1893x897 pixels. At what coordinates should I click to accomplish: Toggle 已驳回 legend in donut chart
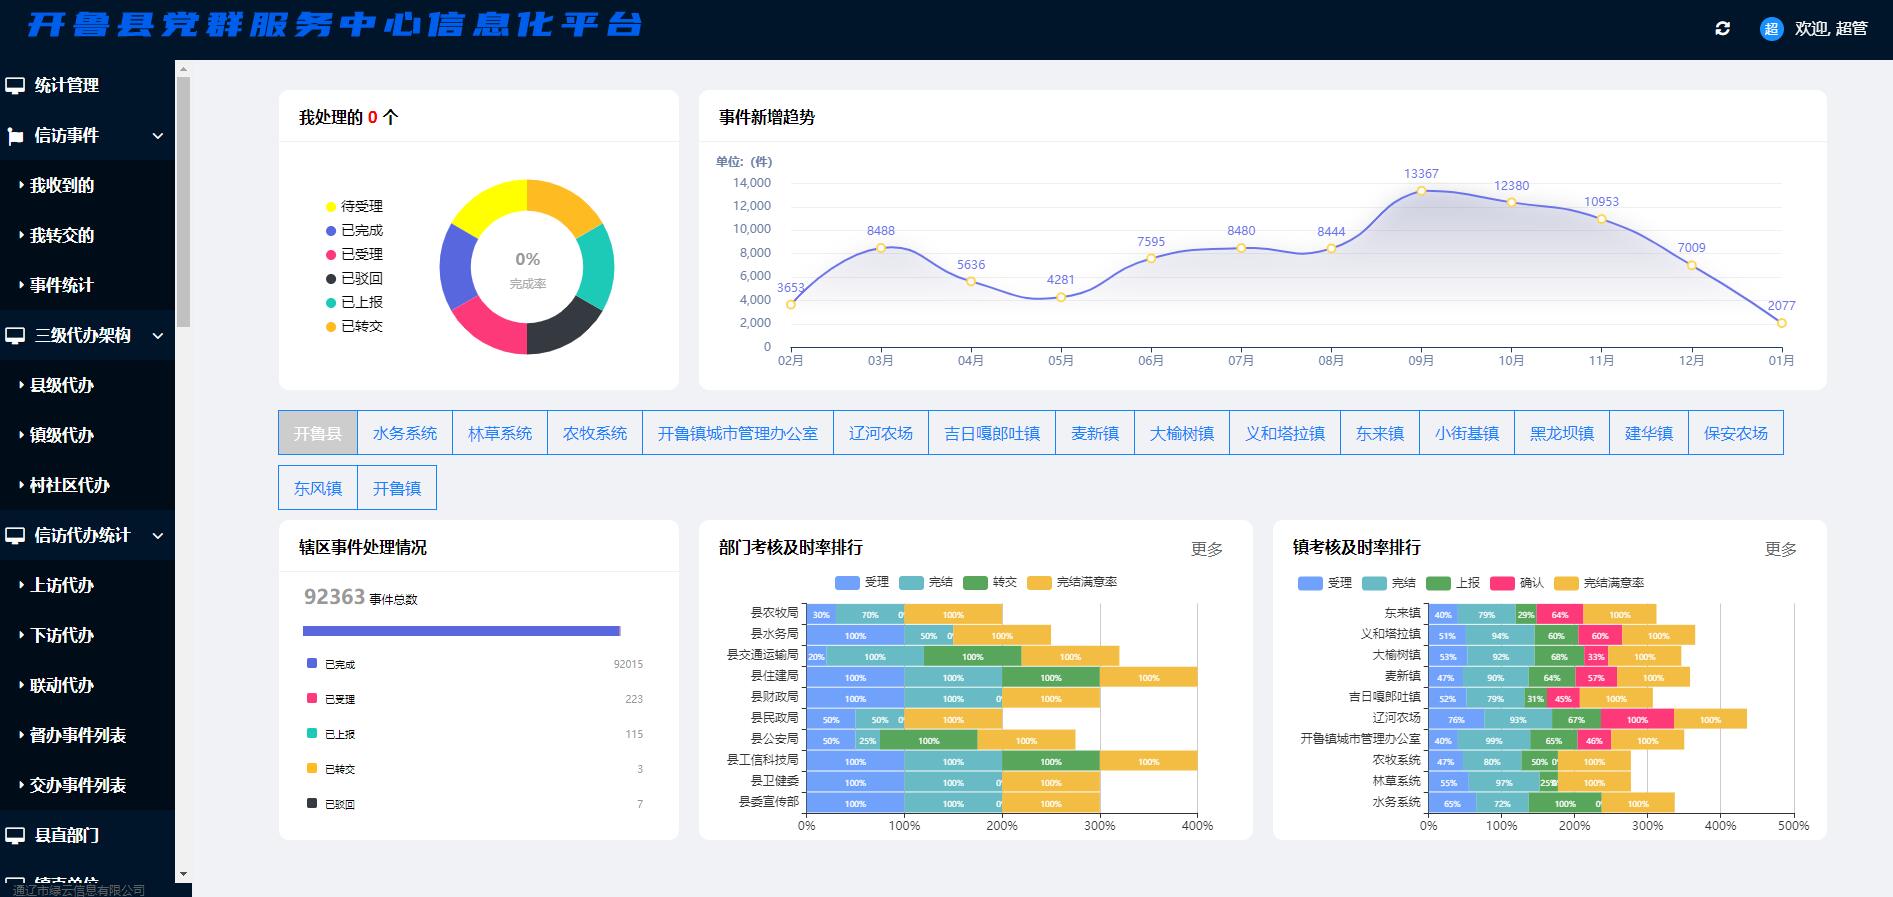point(354,278)
